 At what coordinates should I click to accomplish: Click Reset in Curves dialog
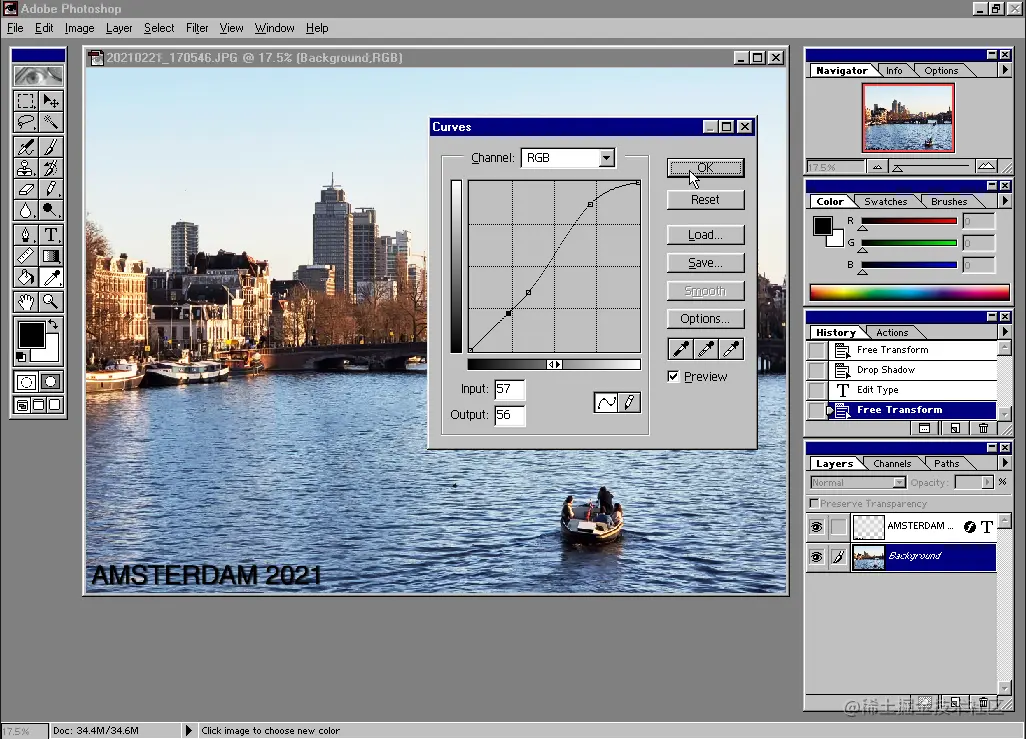coord(705,200)
